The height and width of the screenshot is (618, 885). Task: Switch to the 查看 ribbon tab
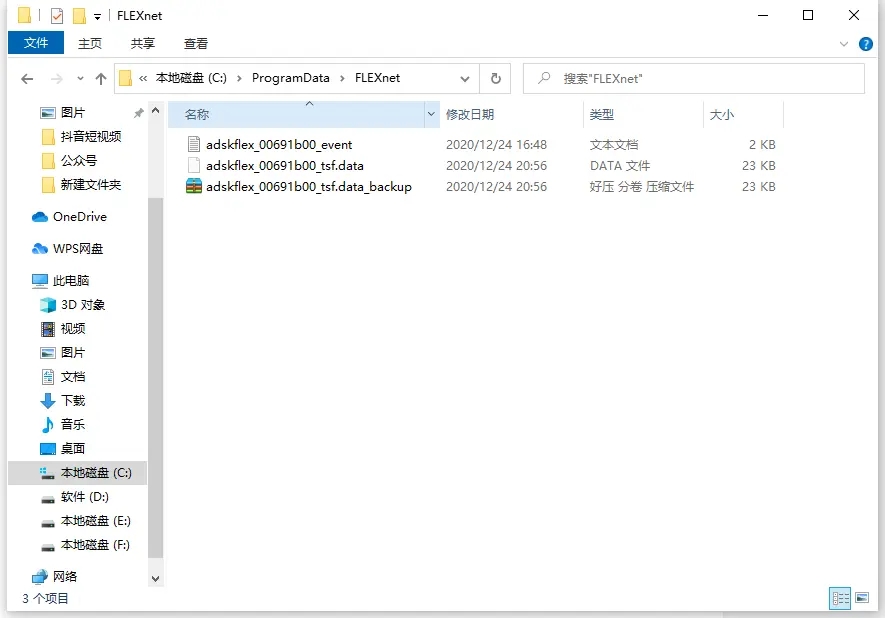[196, 43]
